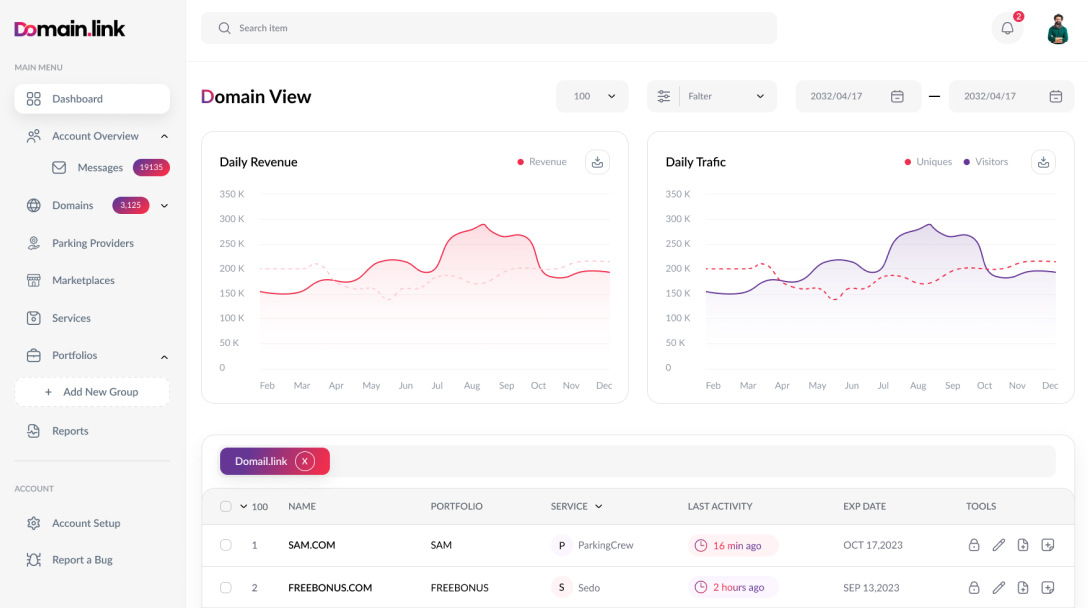Screen dimensions: 1088x608
Task: Open the Falter filter dropdown
Action: point(712,96)
